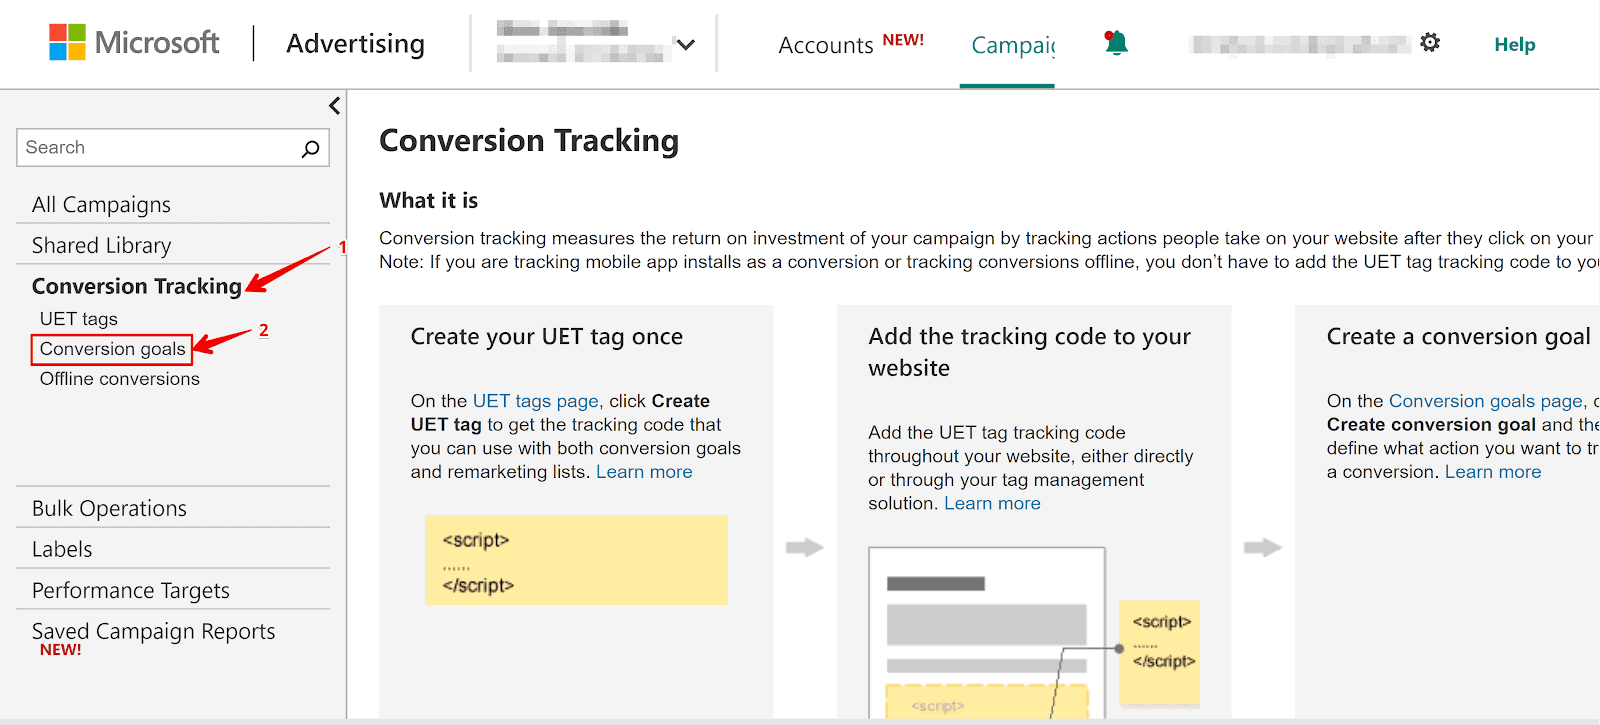
Task: Click the search magnifier icon
Action: click(310, 148)
